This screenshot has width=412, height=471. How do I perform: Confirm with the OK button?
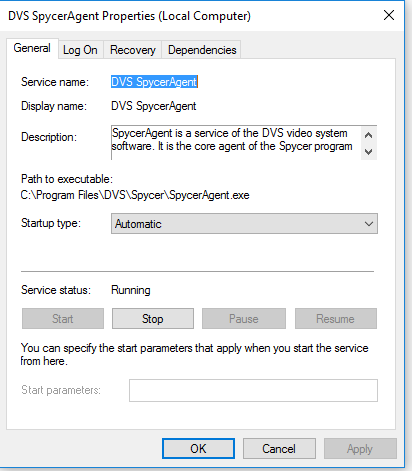[198, 449]
